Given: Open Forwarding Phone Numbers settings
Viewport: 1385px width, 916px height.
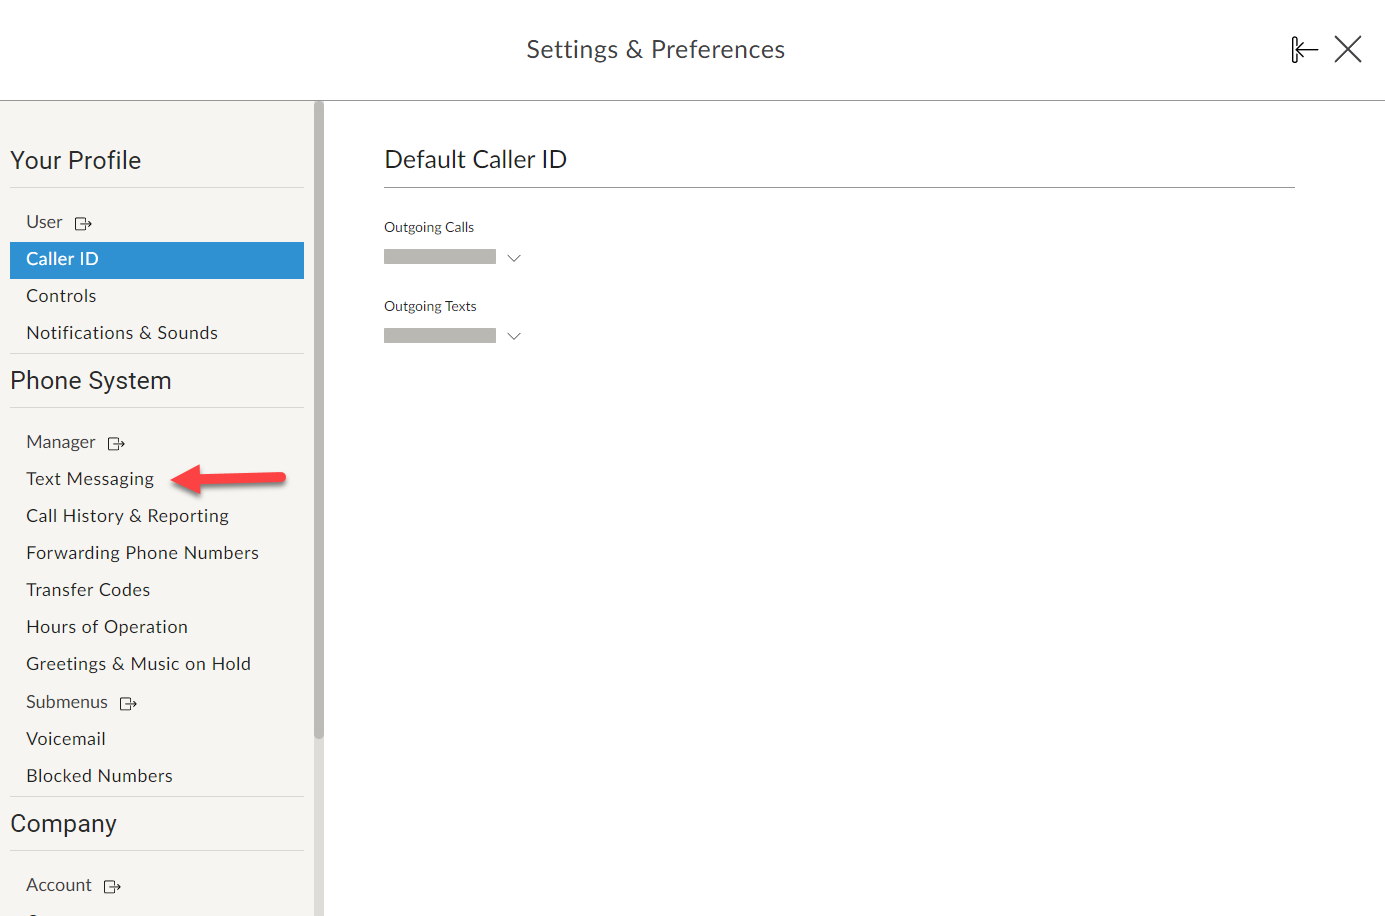Looking at the screenshot, I should click(143, 553).
